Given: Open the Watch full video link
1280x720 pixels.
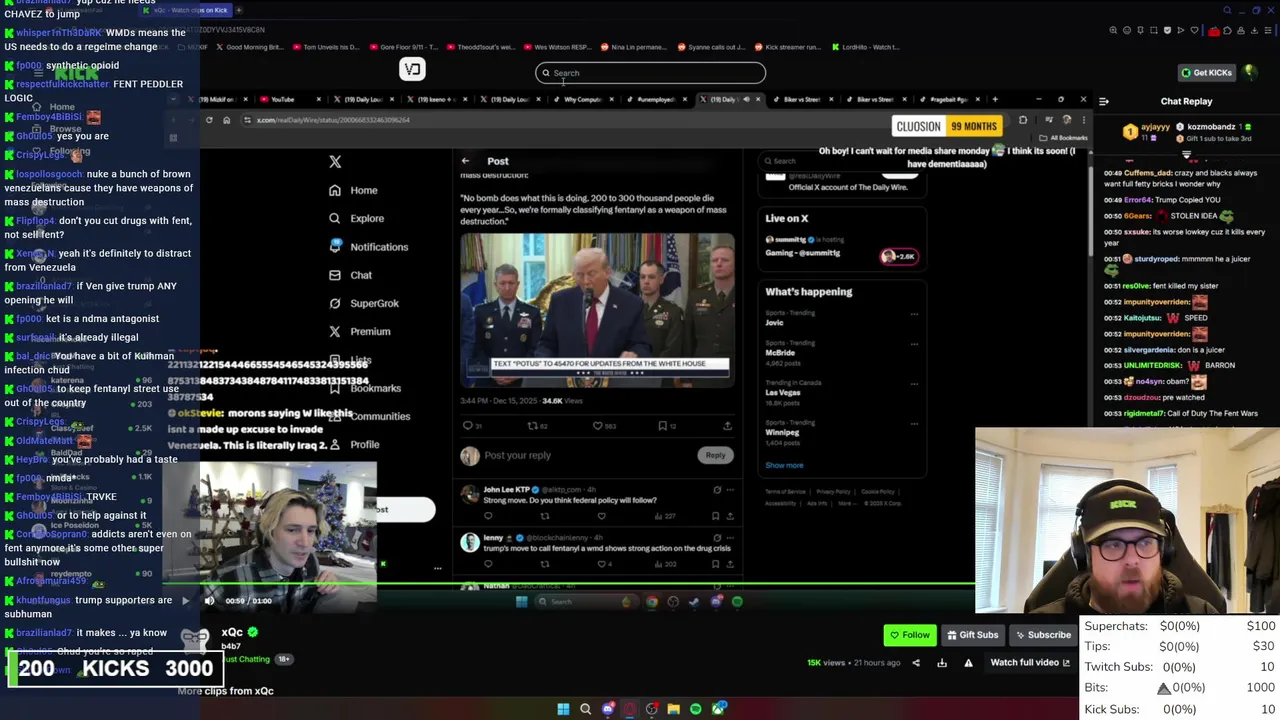Looking at the screenshot, I should 1030,662.
